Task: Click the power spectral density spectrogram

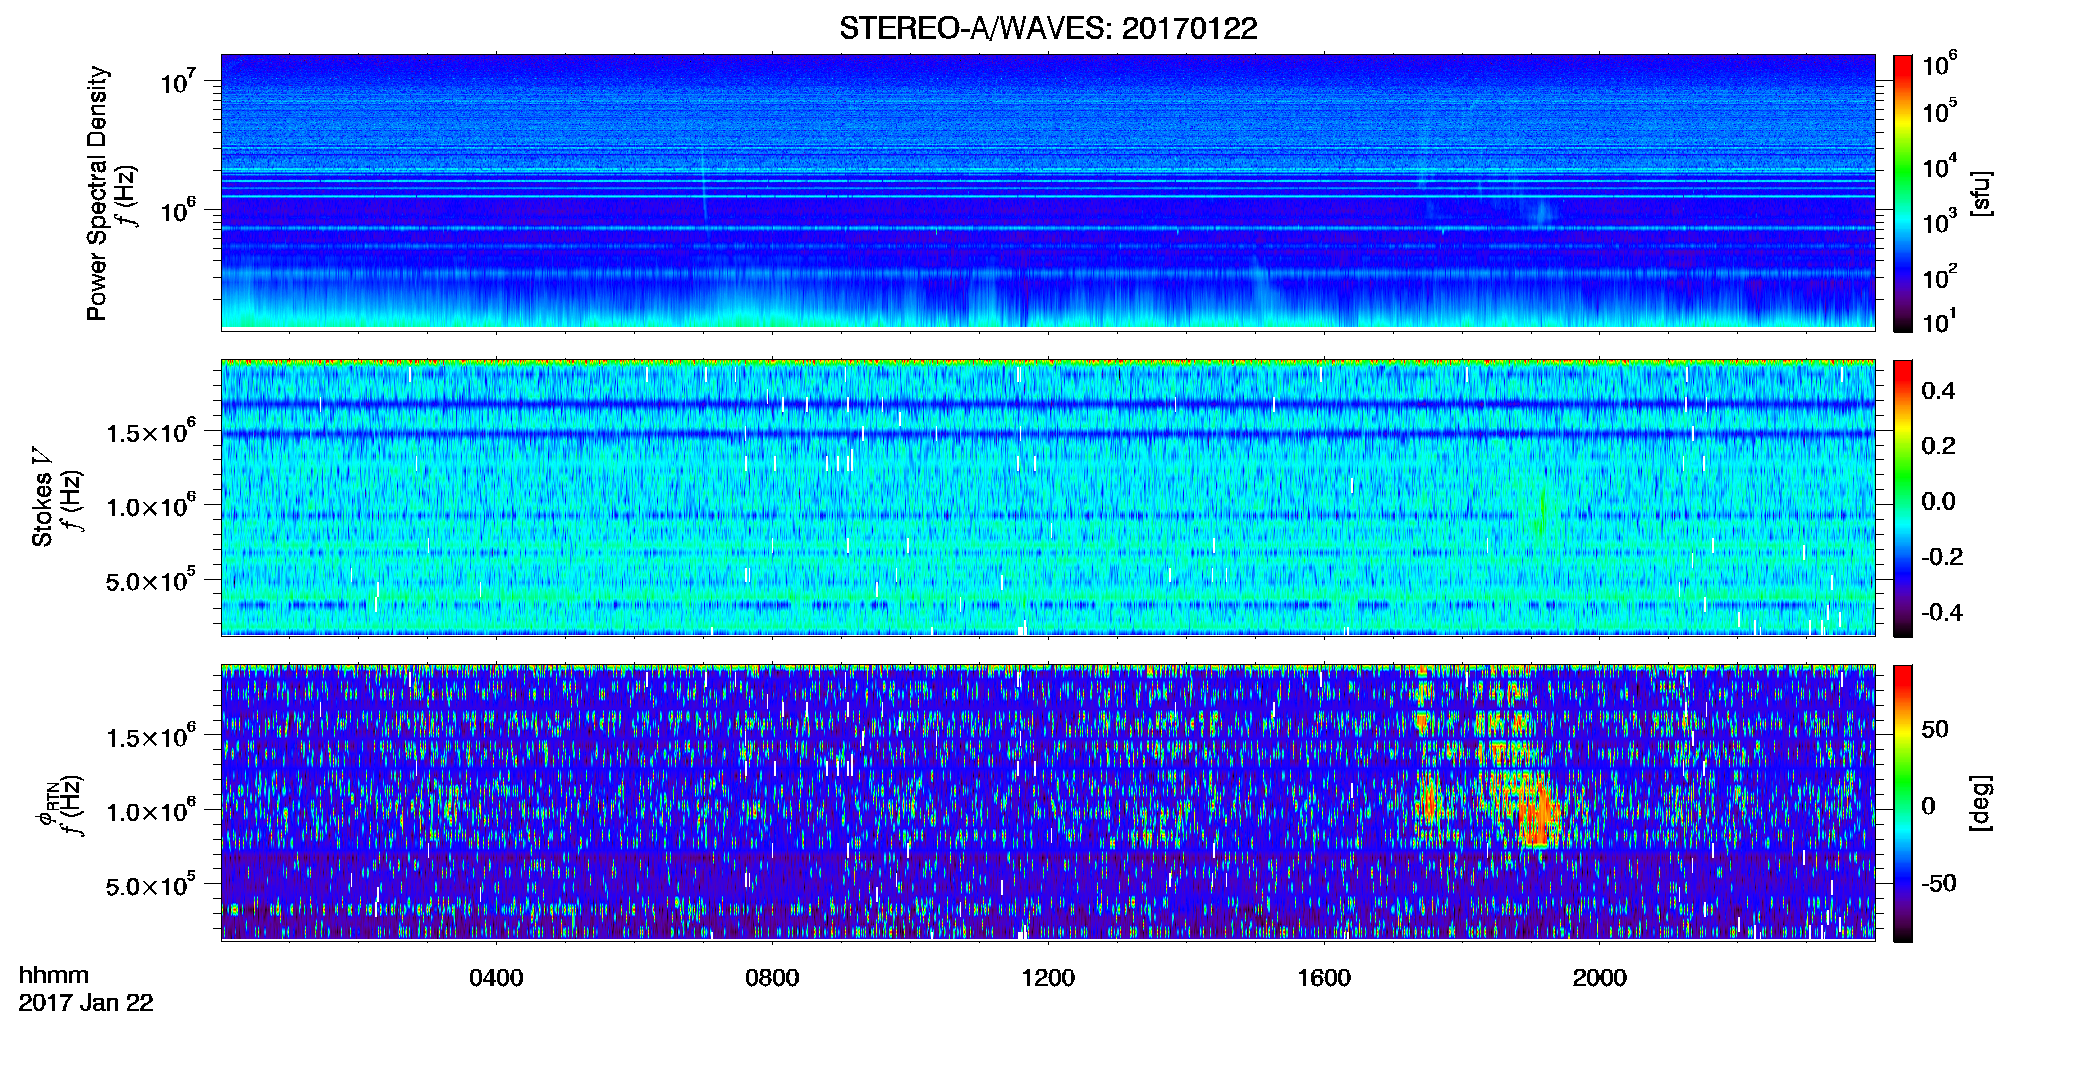Action: click(1048, 192)
